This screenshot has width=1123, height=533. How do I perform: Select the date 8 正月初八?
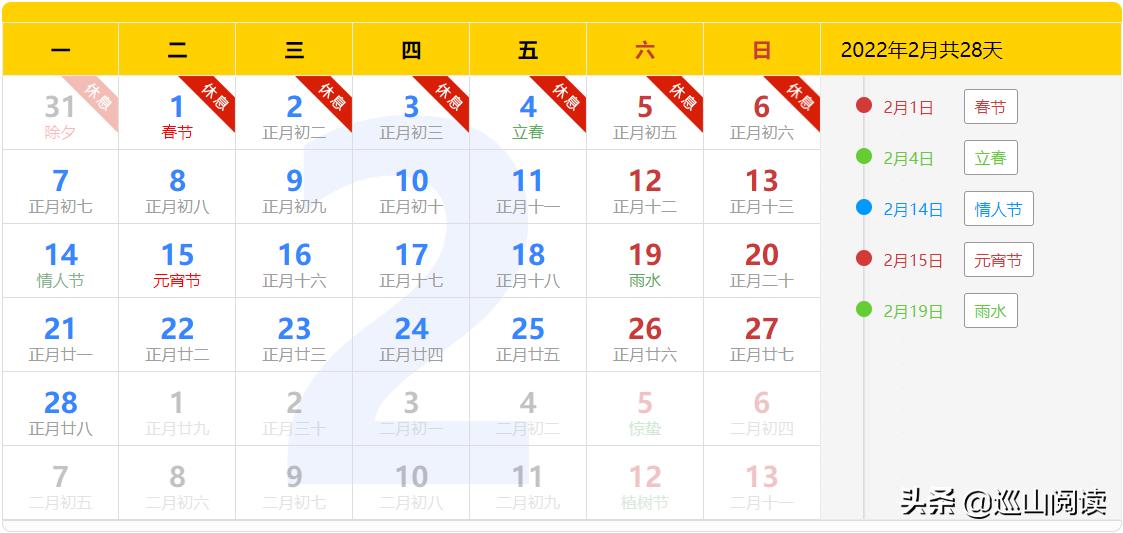(178, 187)
